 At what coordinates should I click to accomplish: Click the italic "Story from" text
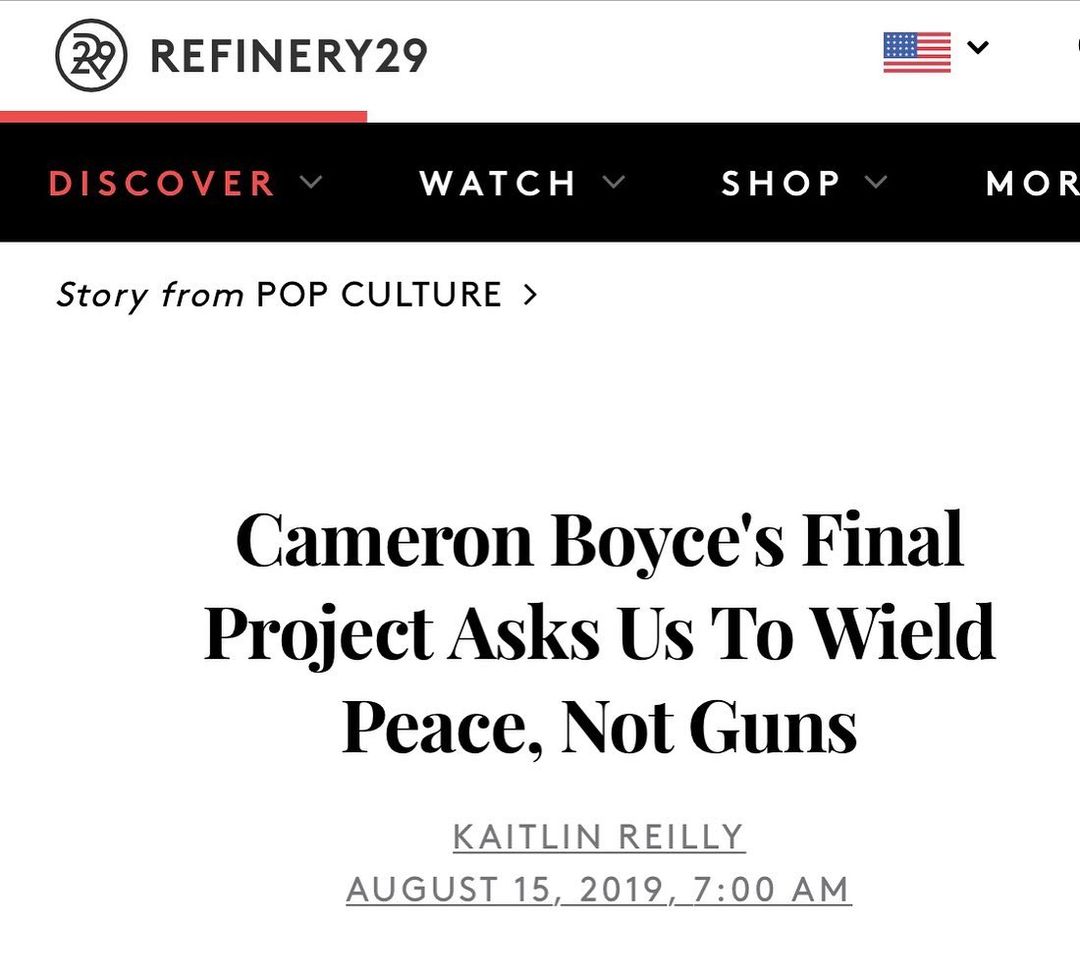click(x=149, y=295)
